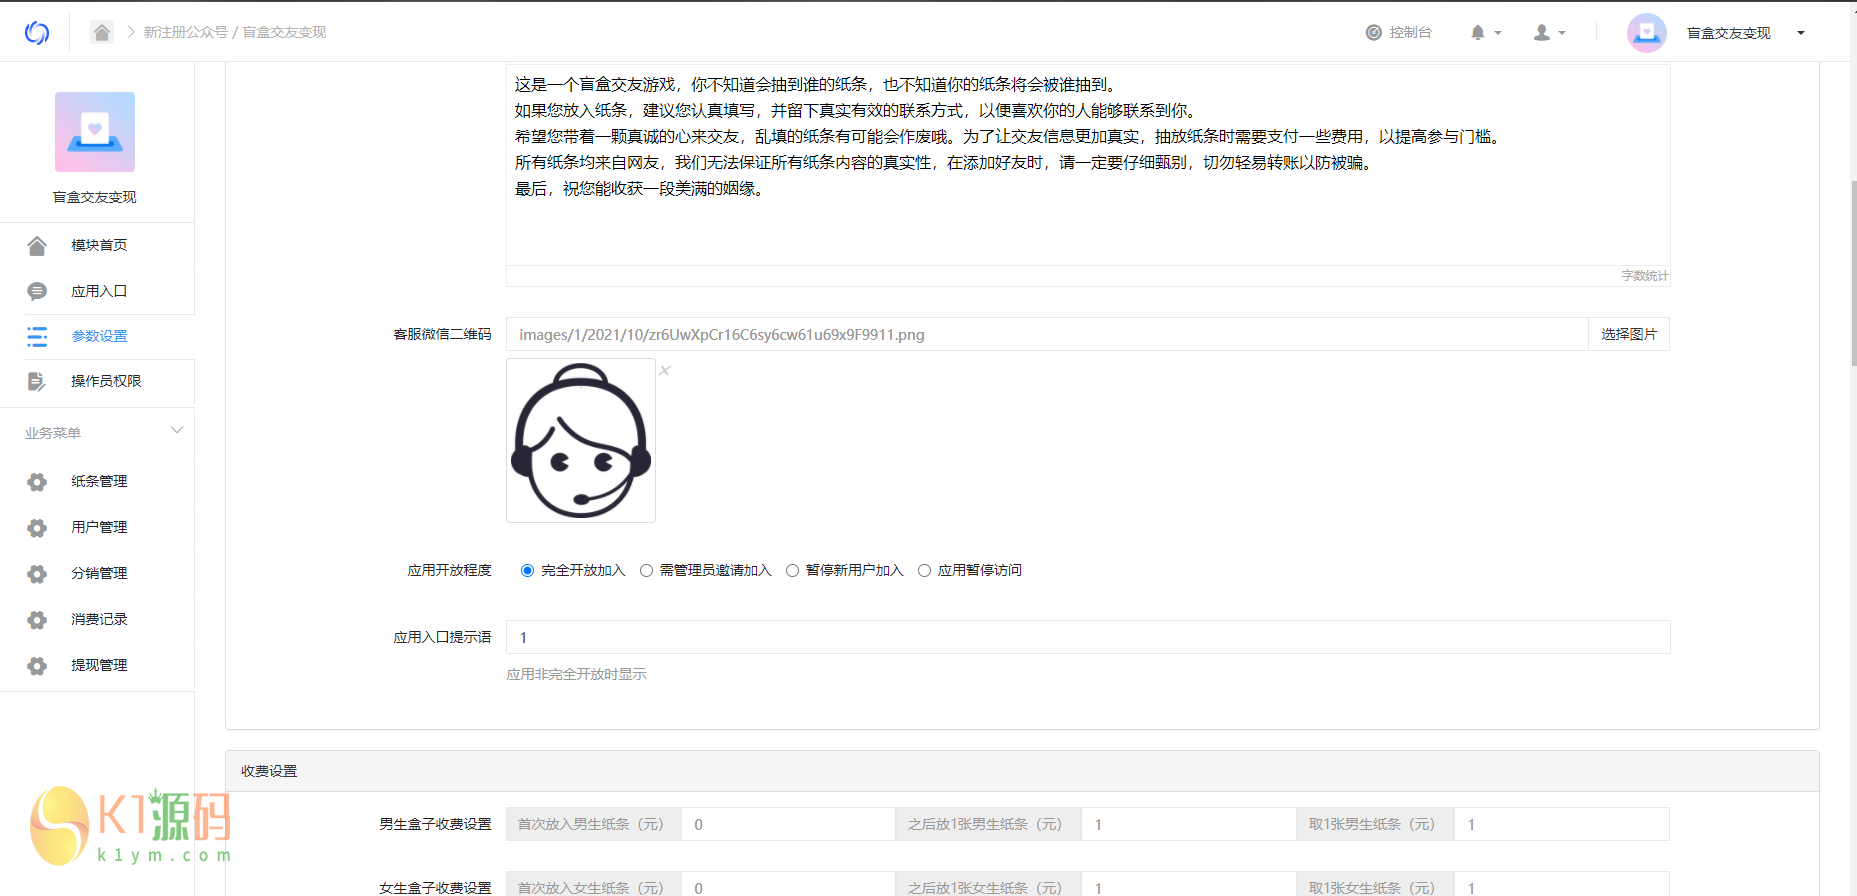Screen dimensions: 1857x896
Task: Click the QR code image path field
Action: pyautogui.click(x=1047, y=335)
